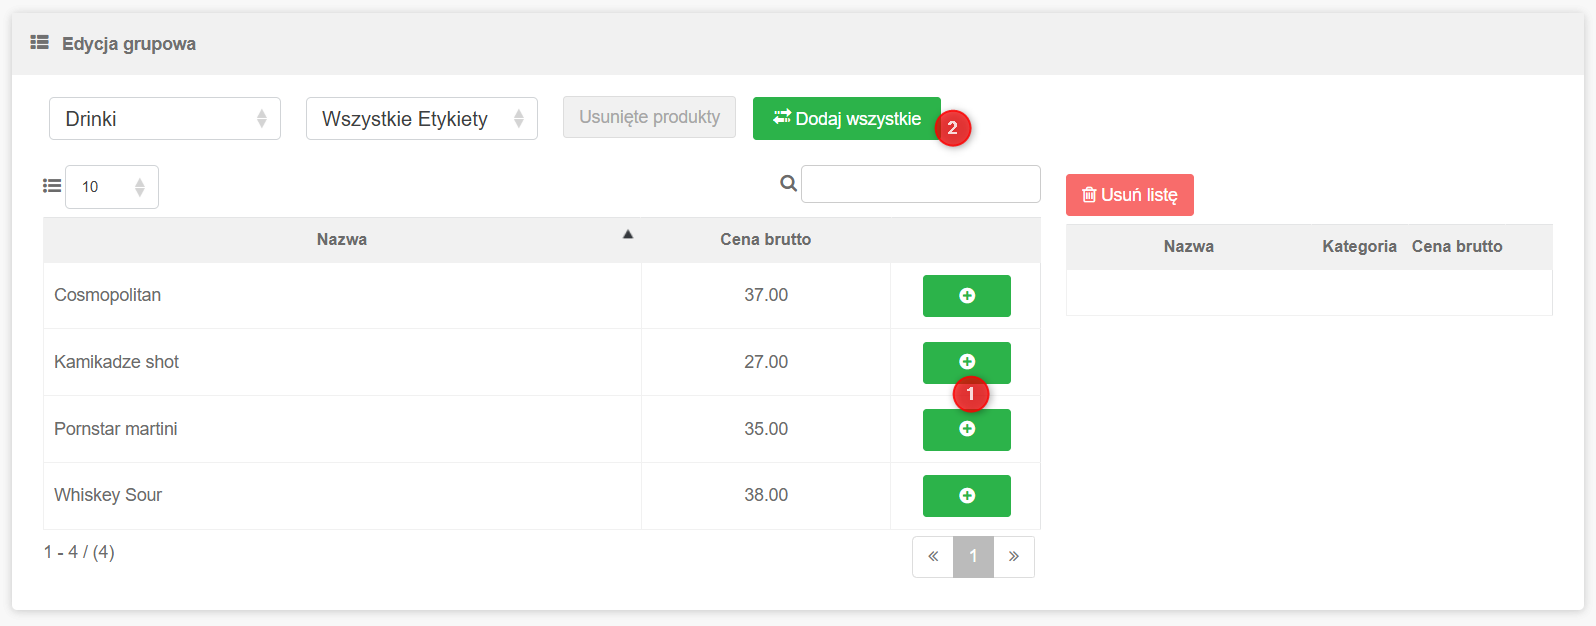Viewport: 1596px width, 626px height.
Task: Click the sort arrow in Nazwa column
Action: coord(628,235)
